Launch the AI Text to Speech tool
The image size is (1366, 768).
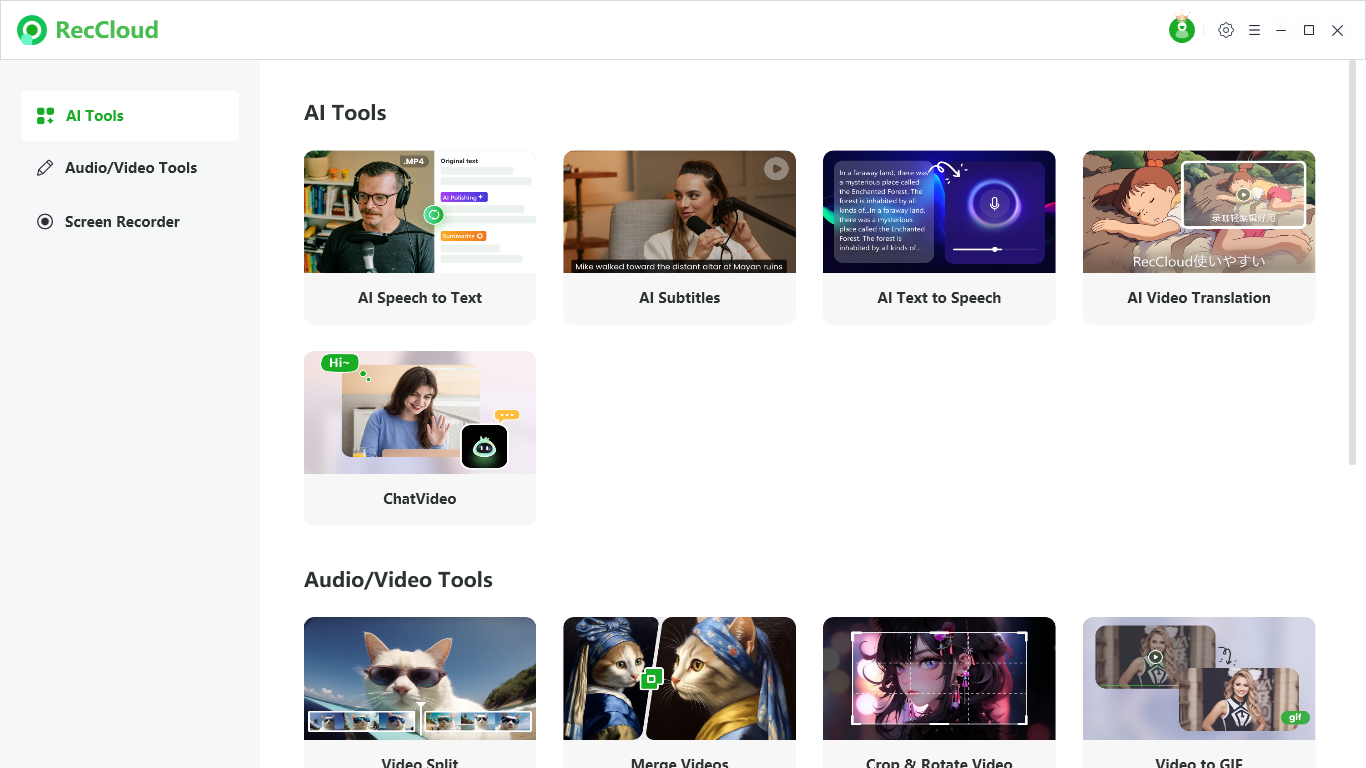coord(938,237)
